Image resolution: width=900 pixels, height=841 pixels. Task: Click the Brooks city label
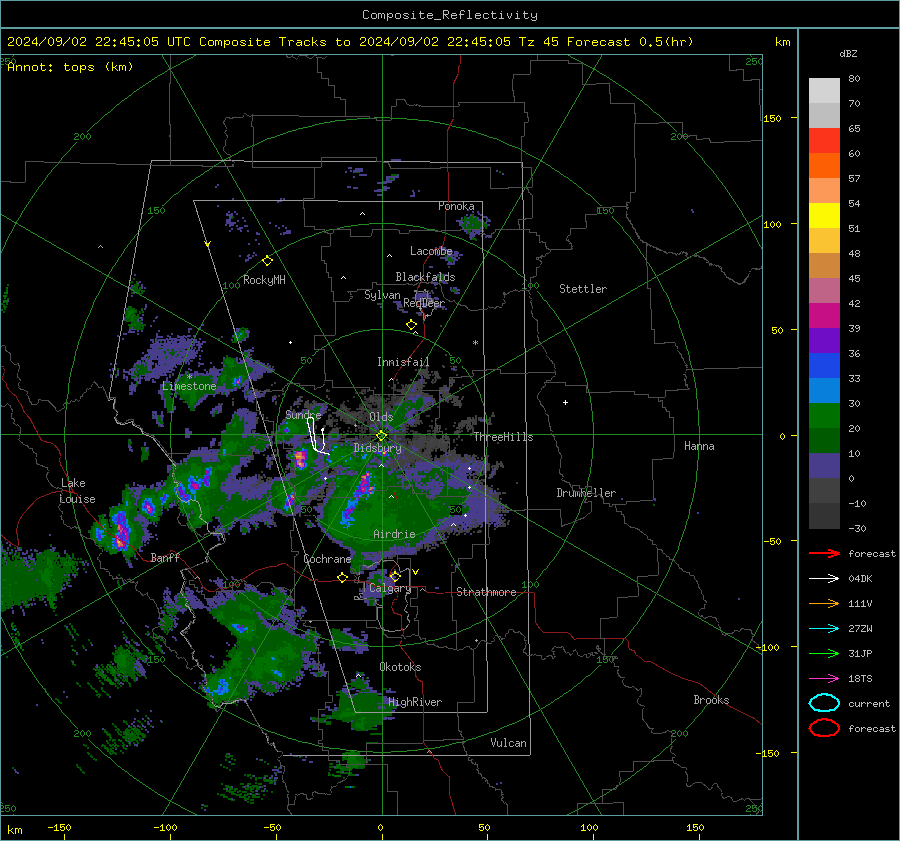point(711,700)
